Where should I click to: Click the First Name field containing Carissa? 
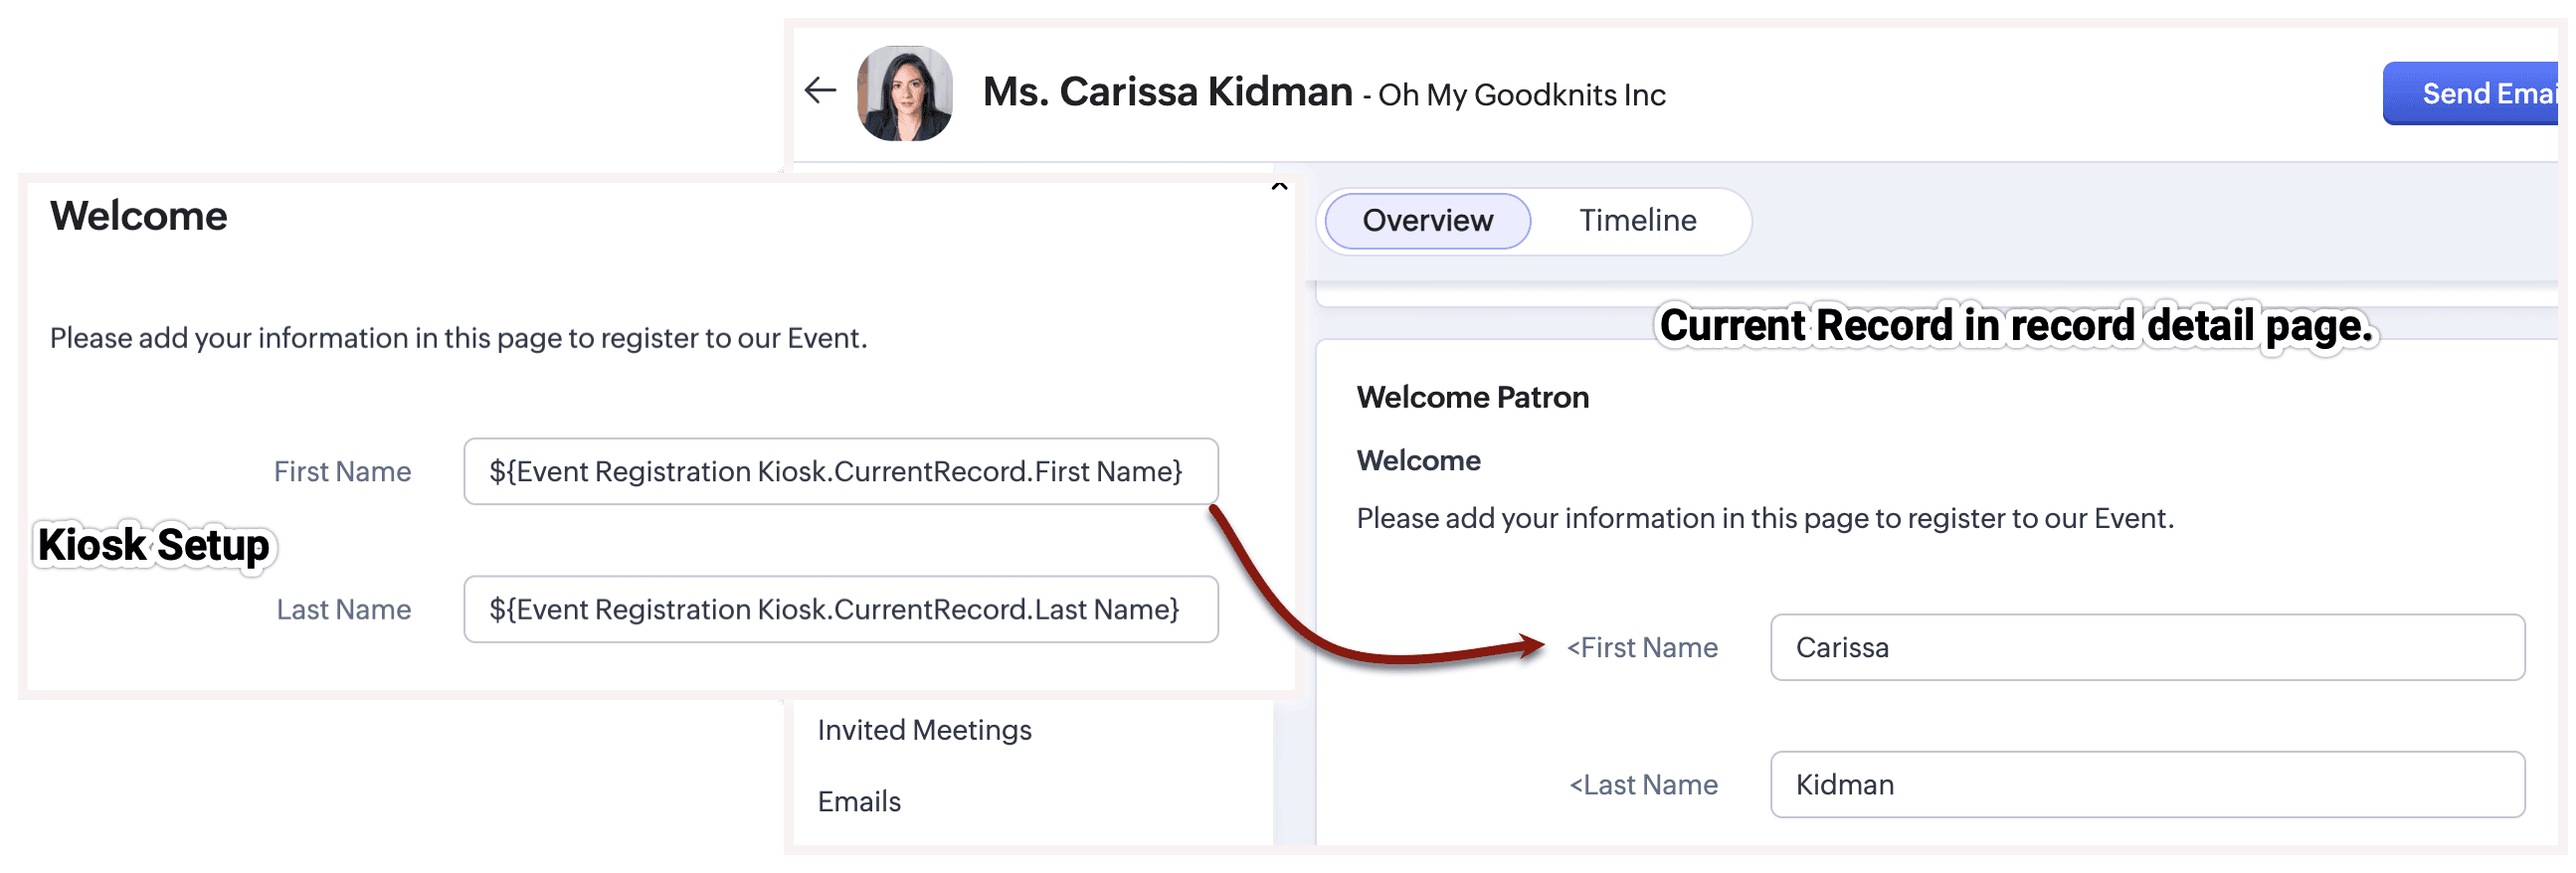(2146, 647)
